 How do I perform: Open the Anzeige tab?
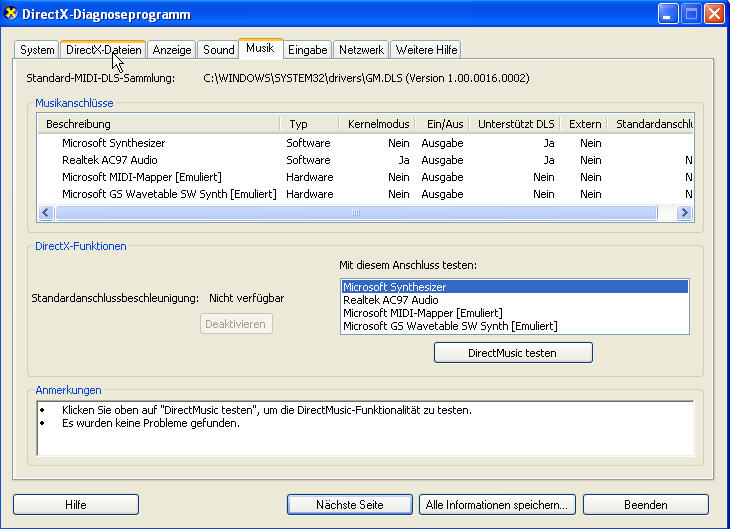(172, 49)
